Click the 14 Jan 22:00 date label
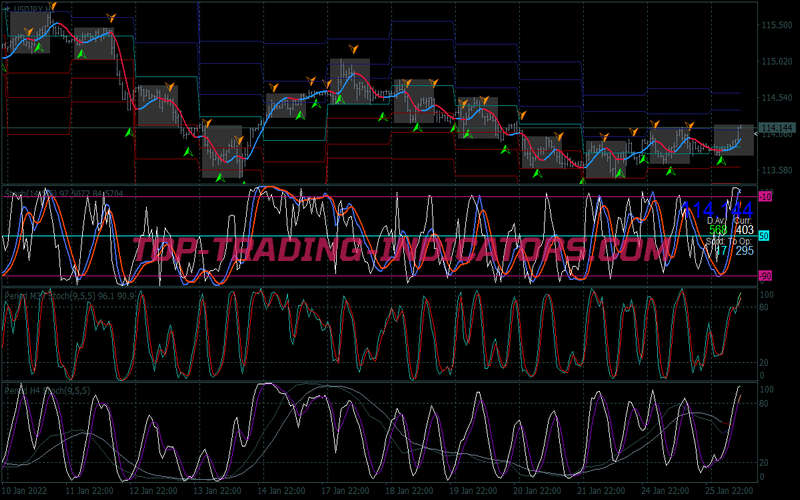 click(281, 491)
